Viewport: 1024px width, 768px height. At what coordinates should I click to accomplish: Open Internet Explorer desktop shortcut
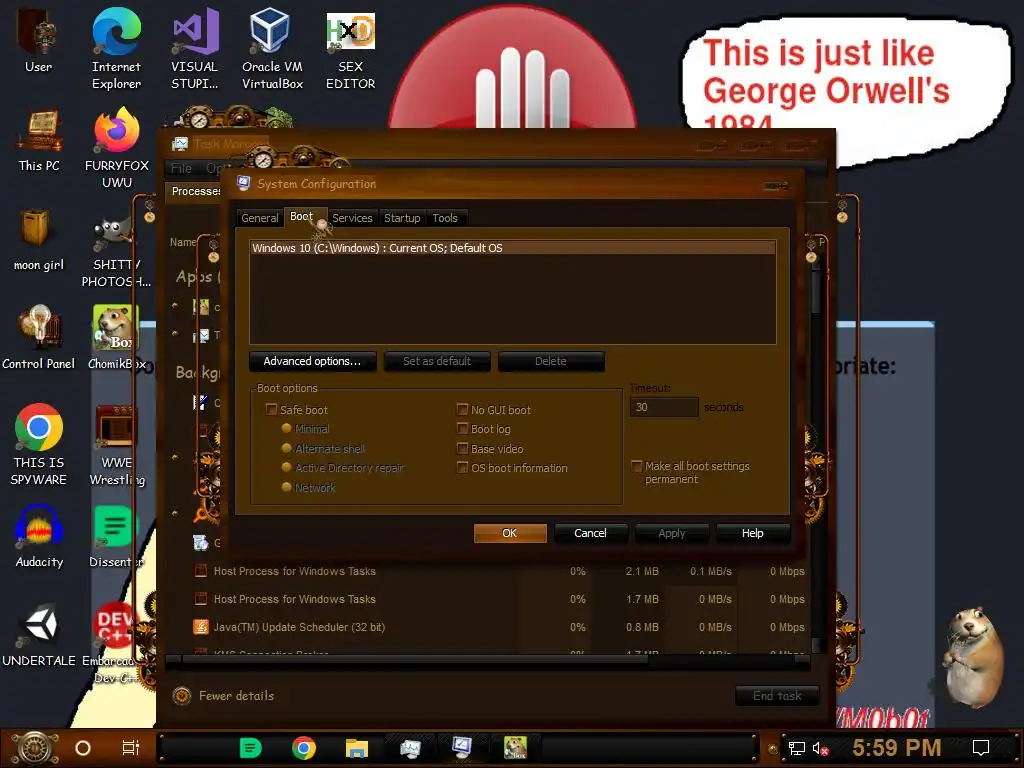point(116,47)
